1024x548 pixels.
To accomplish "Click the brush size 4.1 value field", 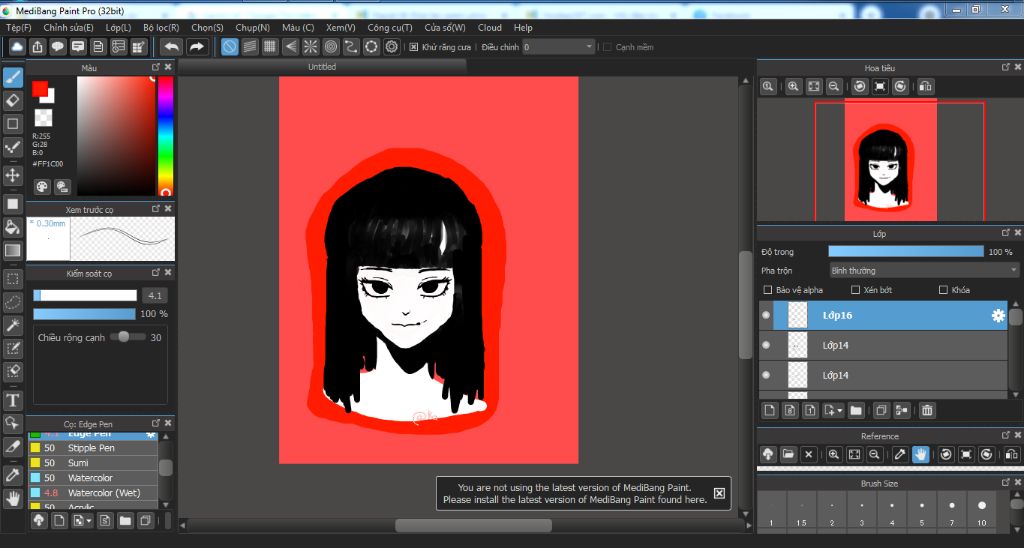I will tap(154, 295).
